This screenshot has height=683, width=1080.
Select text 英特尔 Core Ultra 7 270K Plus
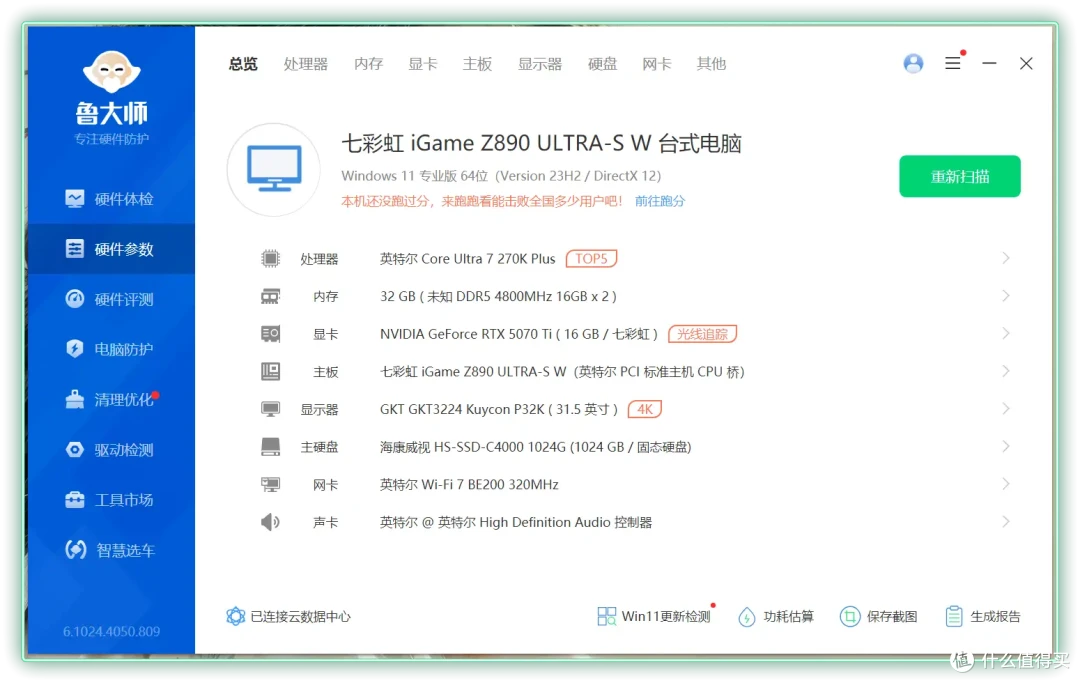tap(468, 259)
